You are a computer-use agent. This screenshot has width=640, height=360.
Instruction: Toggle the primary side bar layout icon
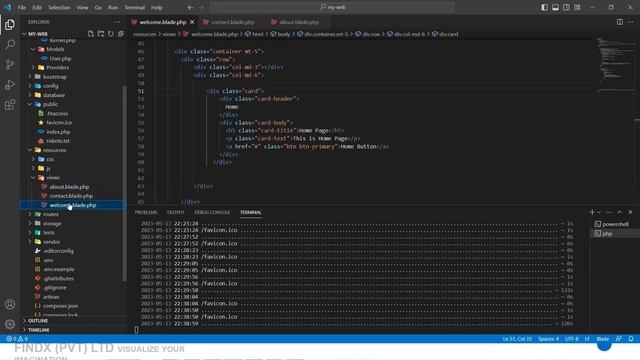pyautogui.click(x=544, y=7)
